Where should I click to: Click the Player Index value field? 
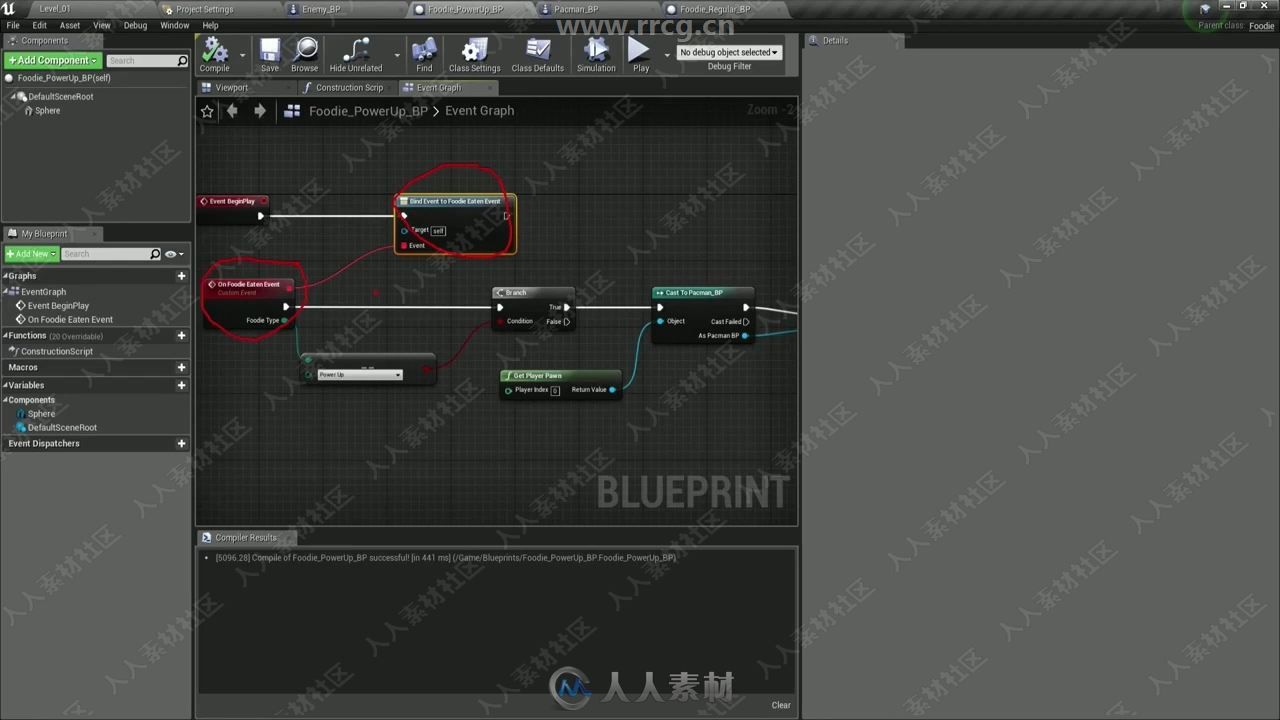coord(555,390)
